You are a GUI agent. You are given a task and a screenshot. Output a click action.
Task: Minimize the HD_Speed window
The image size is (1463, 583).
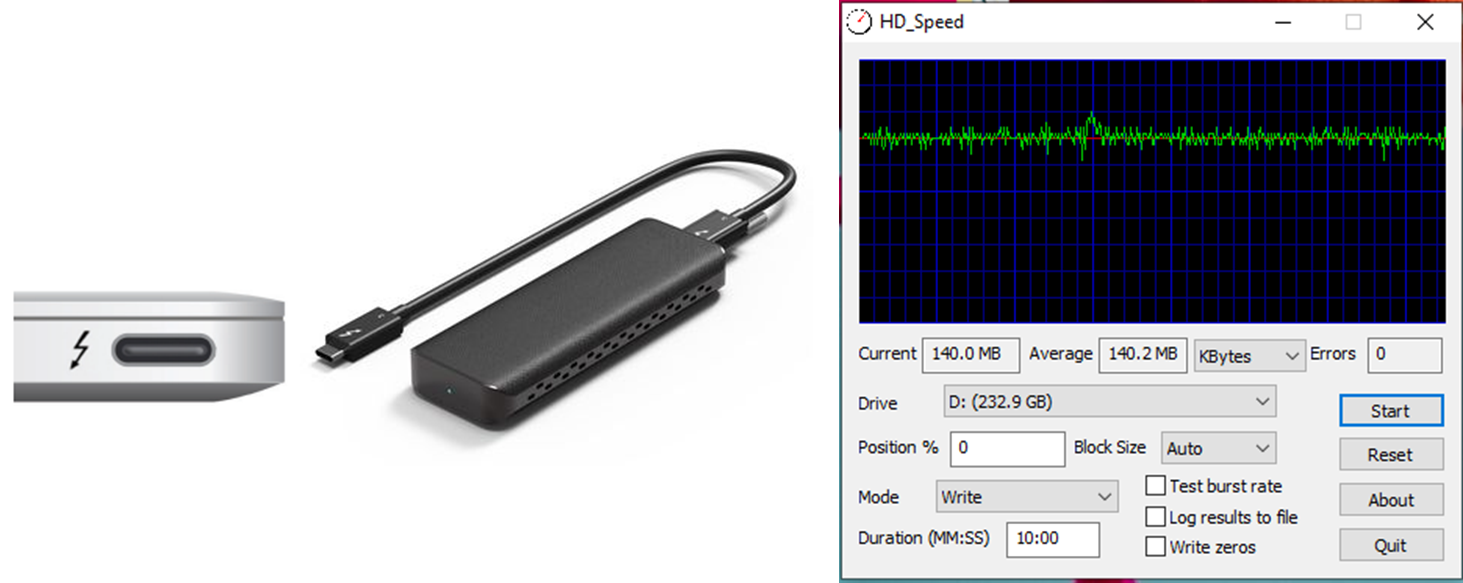(1281, 21)
